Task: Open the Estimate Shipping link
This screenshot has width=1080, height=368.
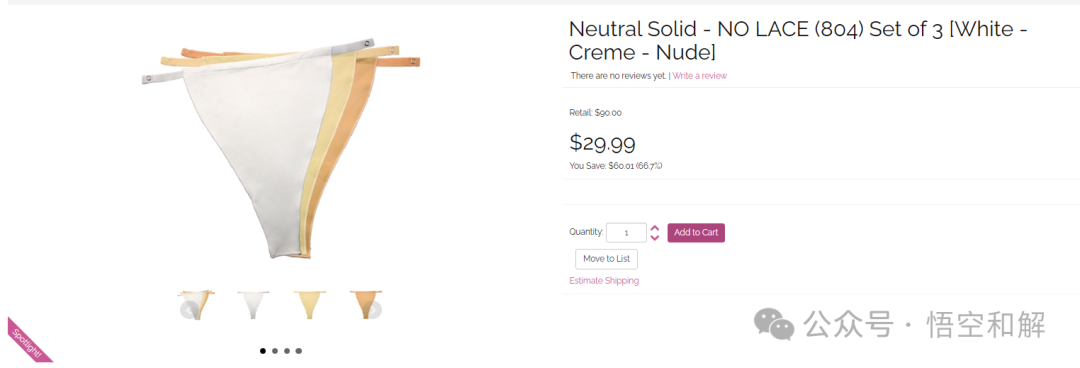Action: tap(604, 280)
